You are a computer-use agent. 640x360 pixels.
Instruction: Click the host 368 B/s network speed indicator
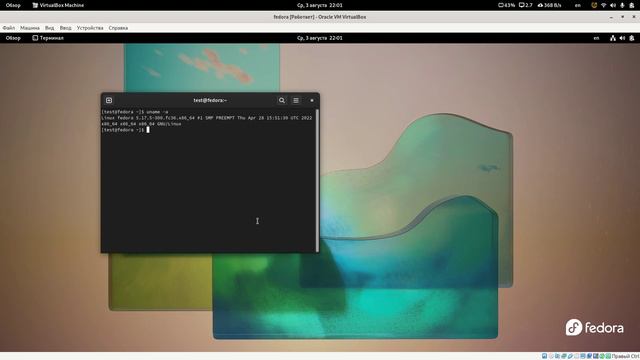tap(549, 5)
